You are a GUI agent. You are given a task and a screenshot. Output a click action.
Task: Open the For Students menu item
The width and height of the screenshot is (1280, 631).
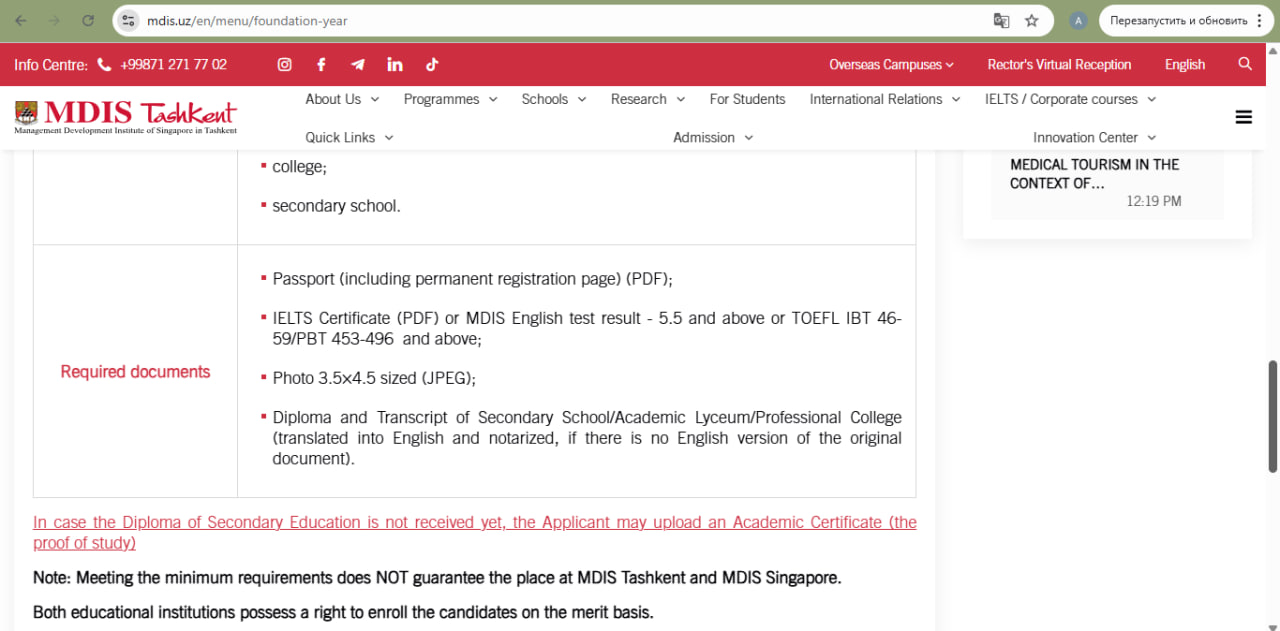click(x=747, y=99)
